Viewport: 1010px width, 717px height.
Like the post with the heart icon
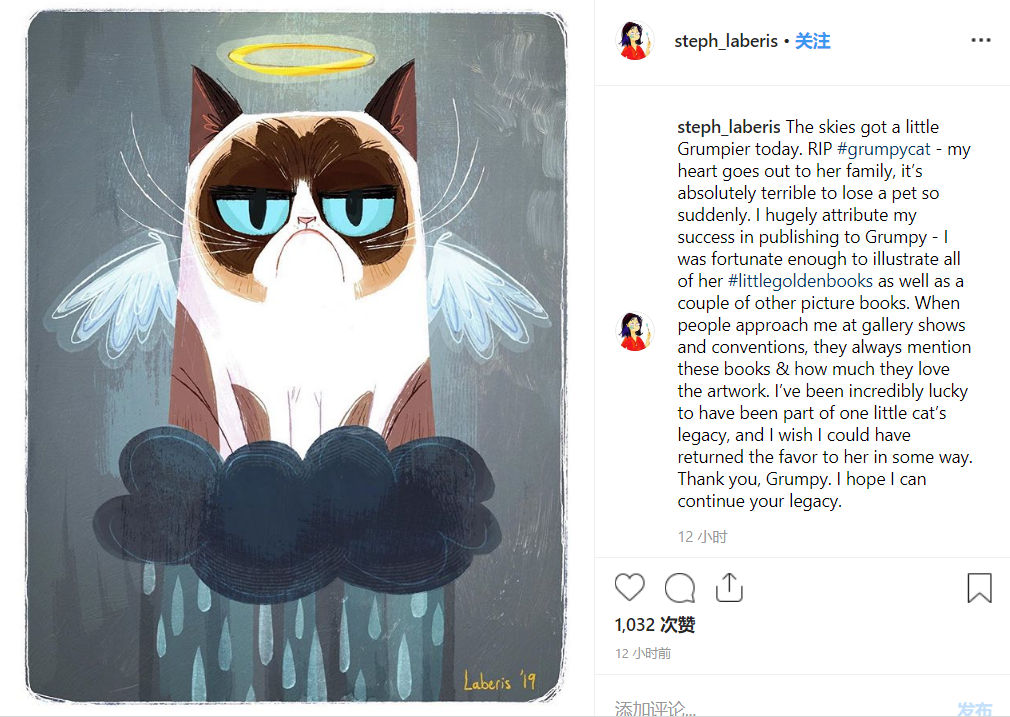tap(629, 587)
